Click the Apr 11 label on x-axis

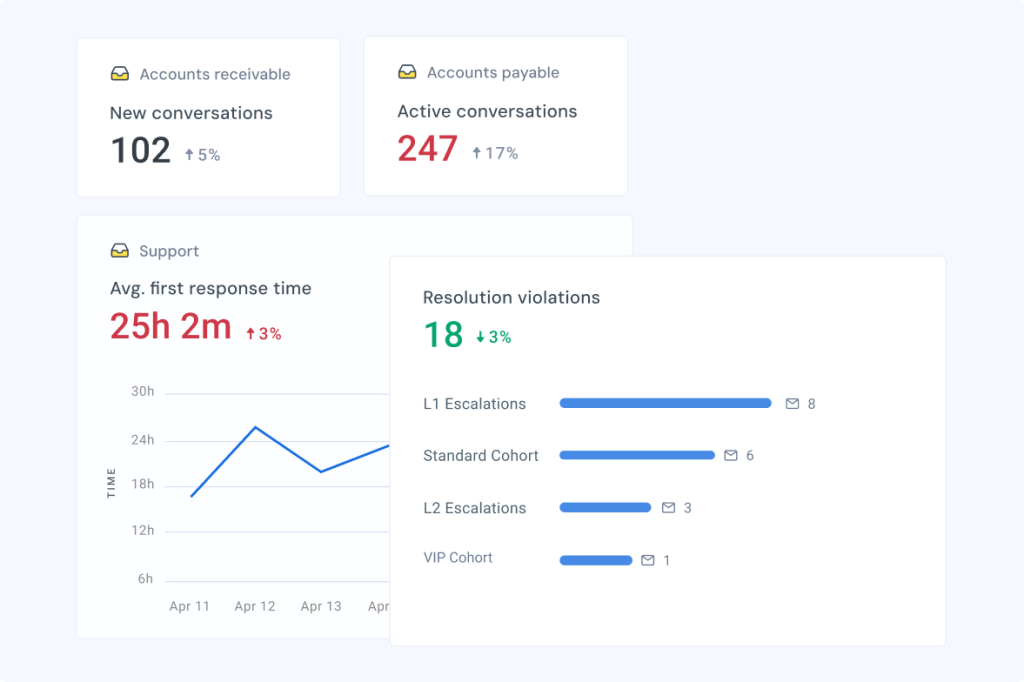(189, 606)
